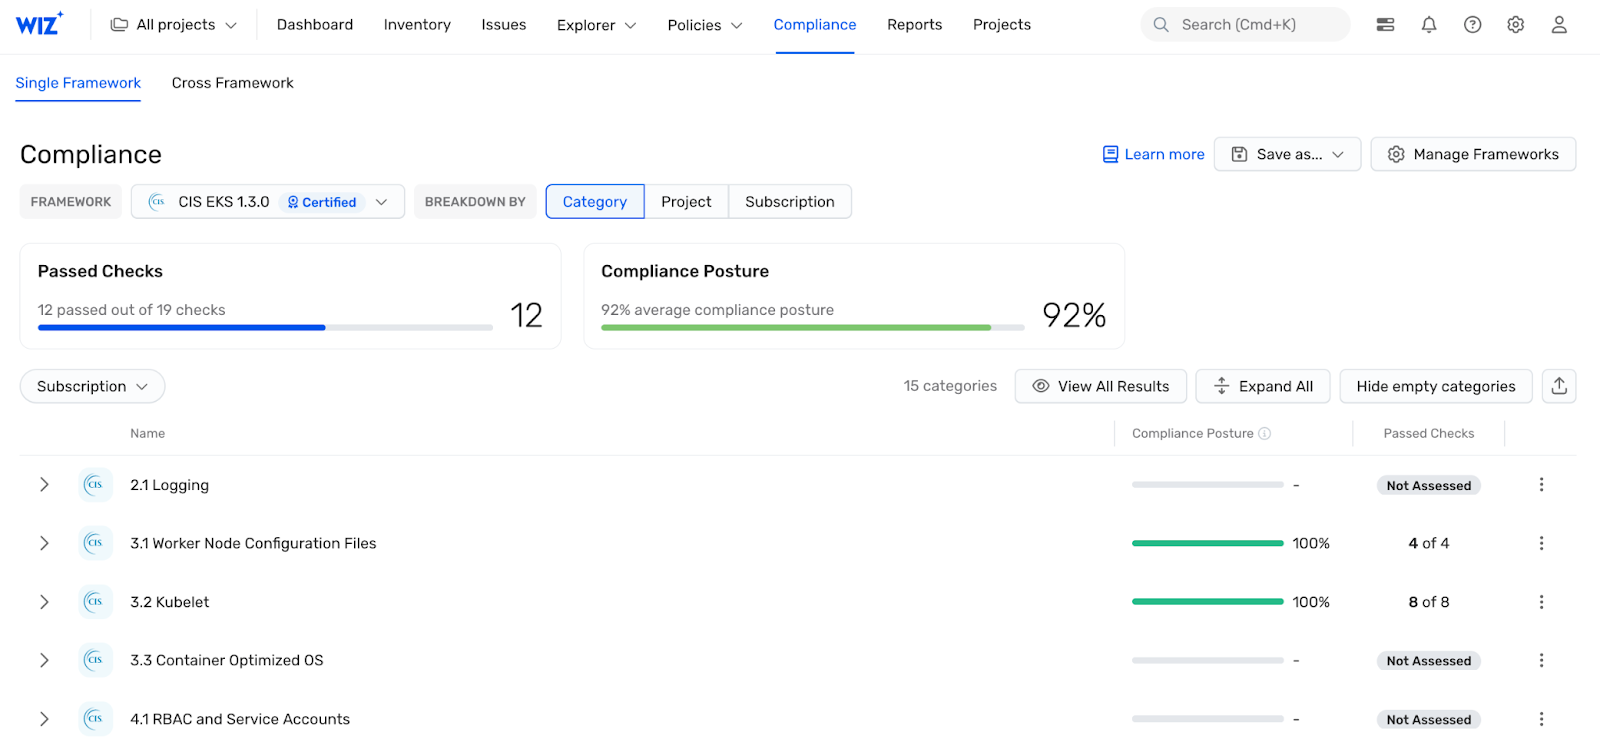Open the Policies menu dropdown
This screenshot has height=752, width=1600.
[705, 25]
